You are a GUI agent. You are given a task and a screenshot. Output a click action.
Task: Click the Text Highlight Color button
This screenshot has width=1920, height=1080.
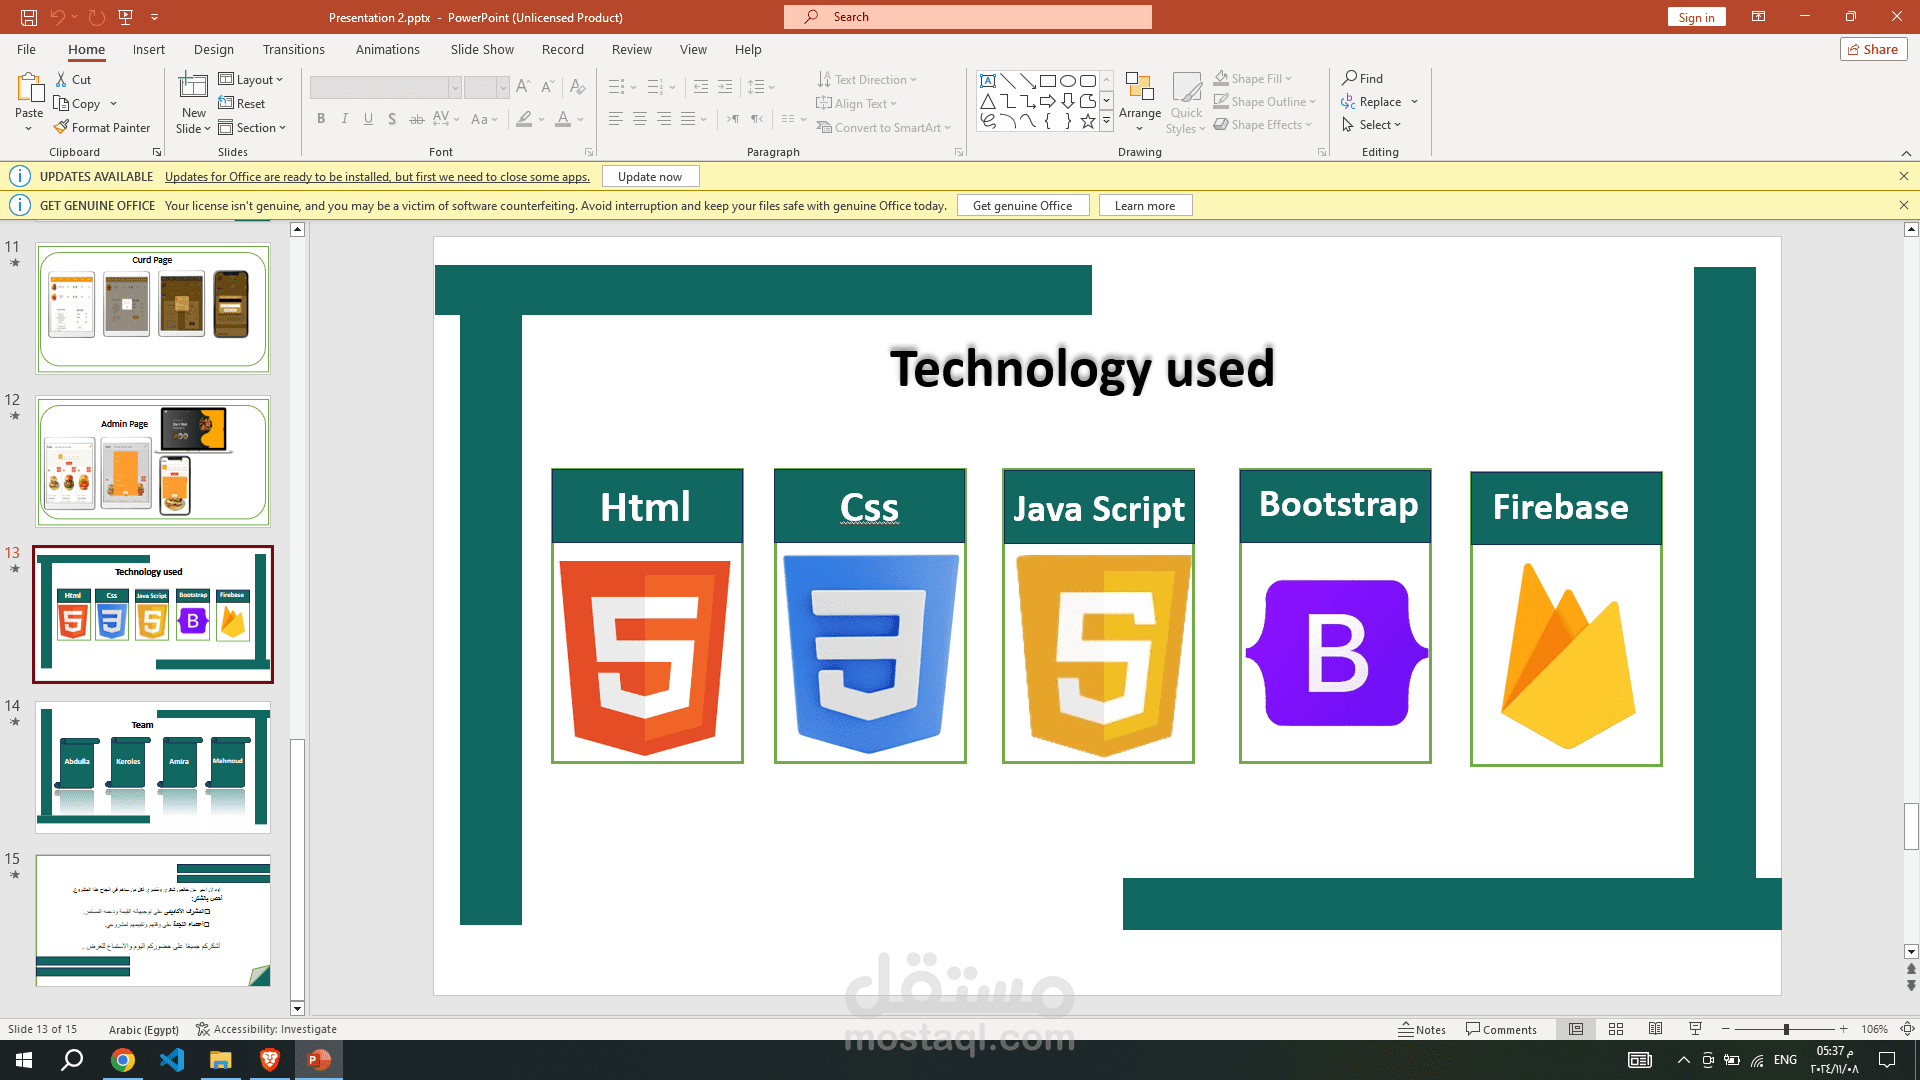524,119
